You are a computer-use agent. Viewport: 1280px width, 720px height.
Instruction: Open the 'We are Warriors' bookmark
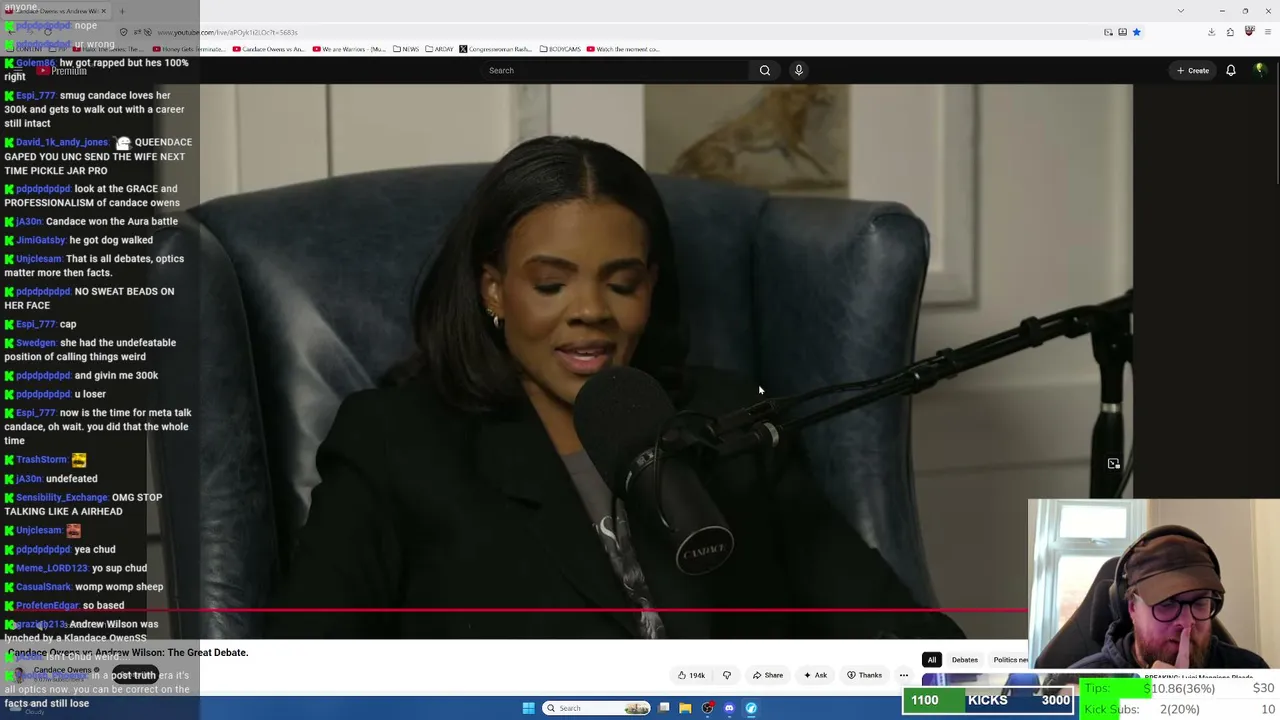pos(349,49)
